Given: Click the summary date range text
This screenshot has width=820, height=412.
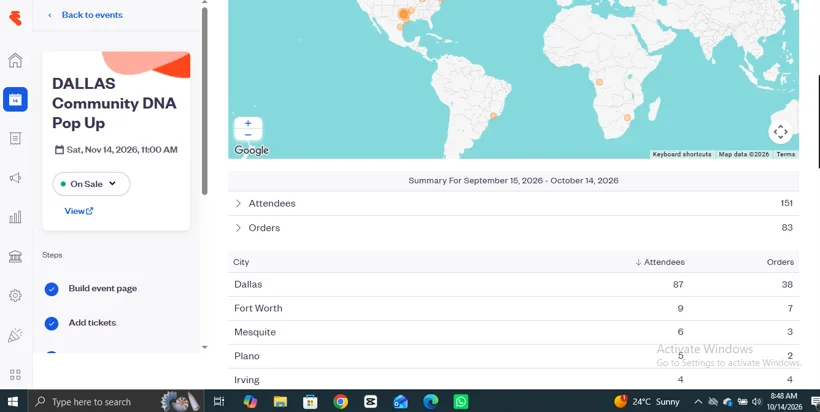Looking at the screenshot, I should [514, 181].
